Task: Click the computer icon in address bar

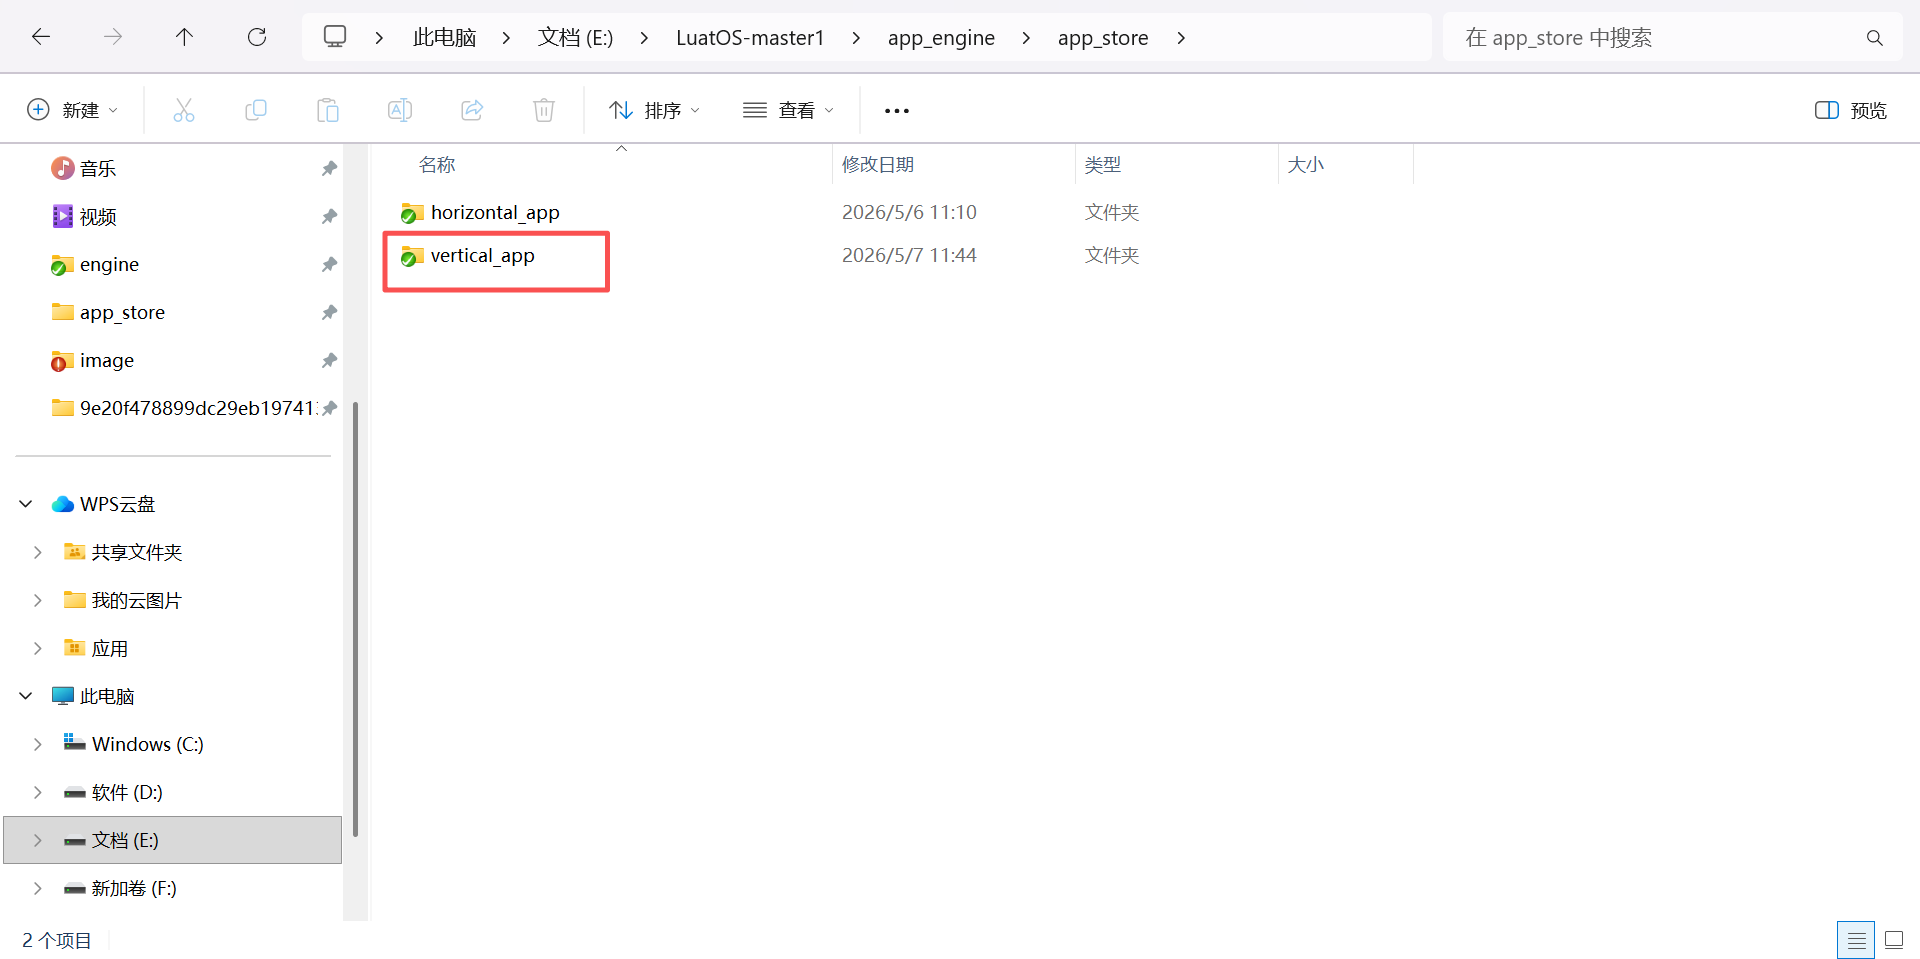Action: tap(335, 37)
